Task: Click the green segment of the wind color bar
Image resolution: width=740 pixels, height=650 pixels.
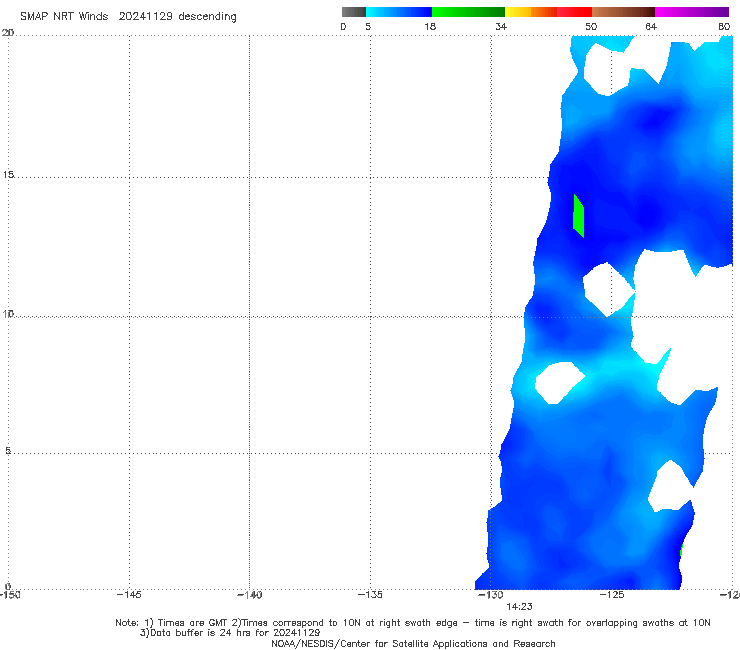Action: pos(468,12)
